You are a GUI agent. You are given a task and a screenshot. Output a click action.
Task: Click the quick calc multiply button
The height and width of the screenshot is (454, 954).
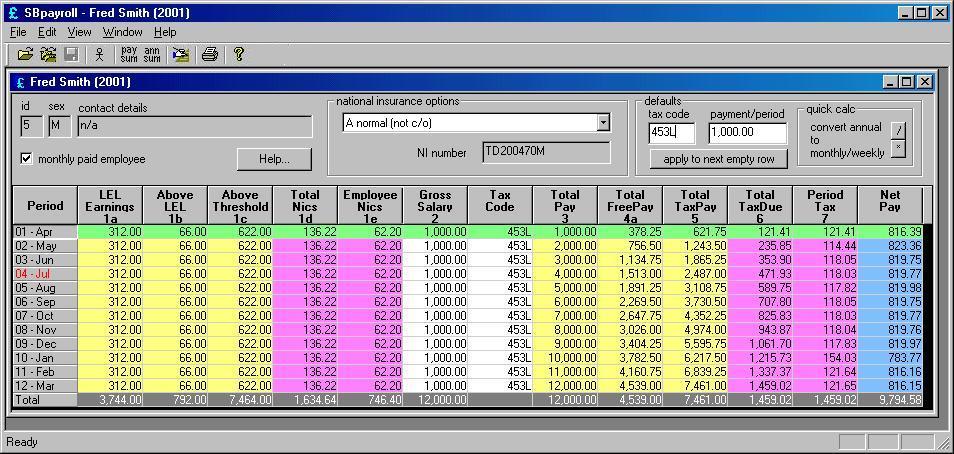(898, 148)
